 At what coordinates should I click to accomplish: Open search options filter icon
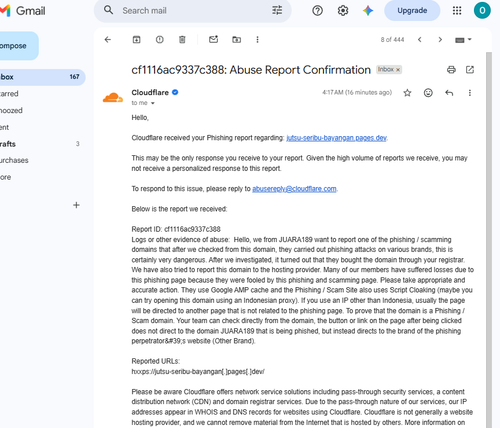click(277, 10)
